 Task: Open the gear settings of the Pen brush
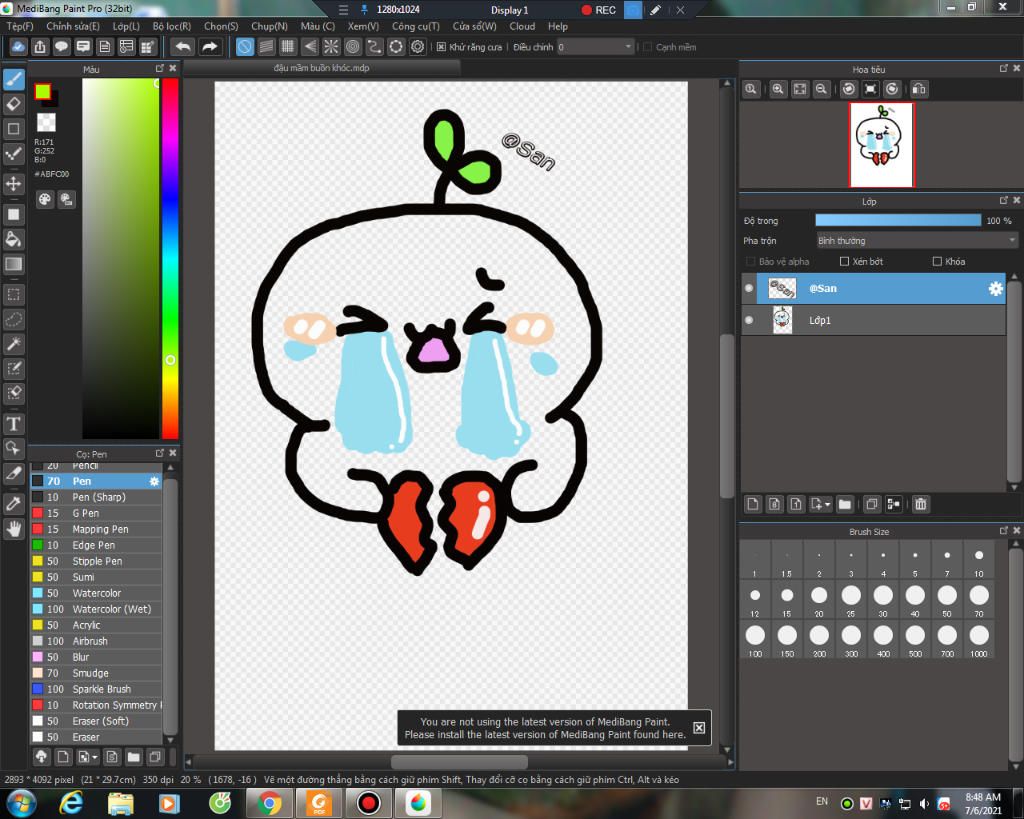click(x=154, y=481)
